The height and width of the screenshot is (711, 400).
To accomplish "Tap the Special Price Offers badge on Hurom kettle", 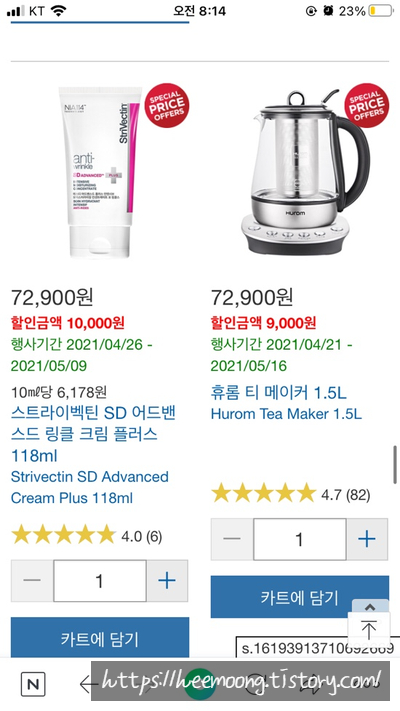I will coord(366,105).
